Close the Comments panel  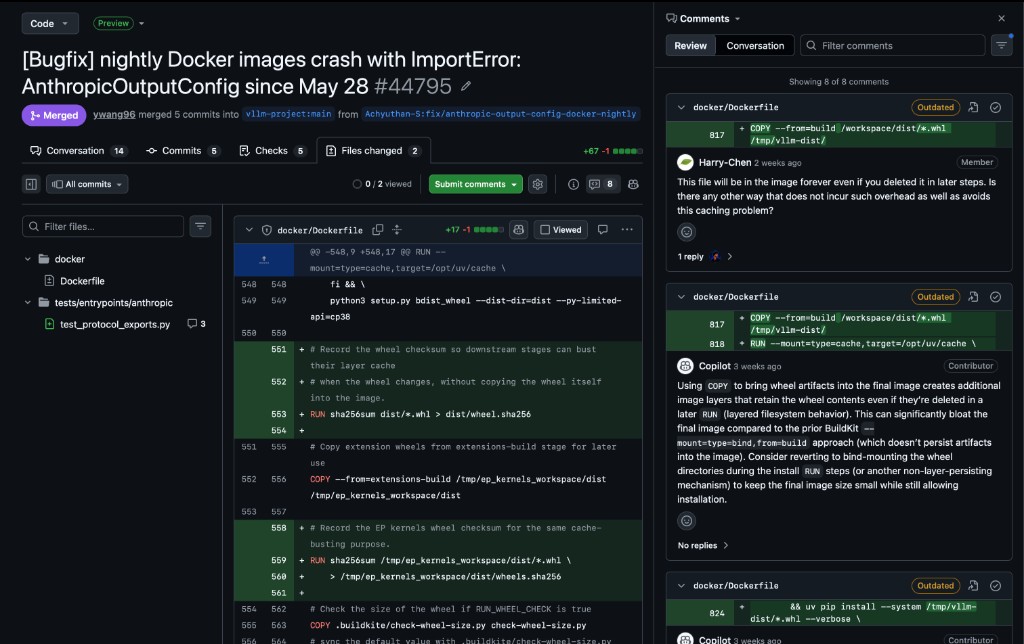pyautogui.click(x=1002, y=18)
